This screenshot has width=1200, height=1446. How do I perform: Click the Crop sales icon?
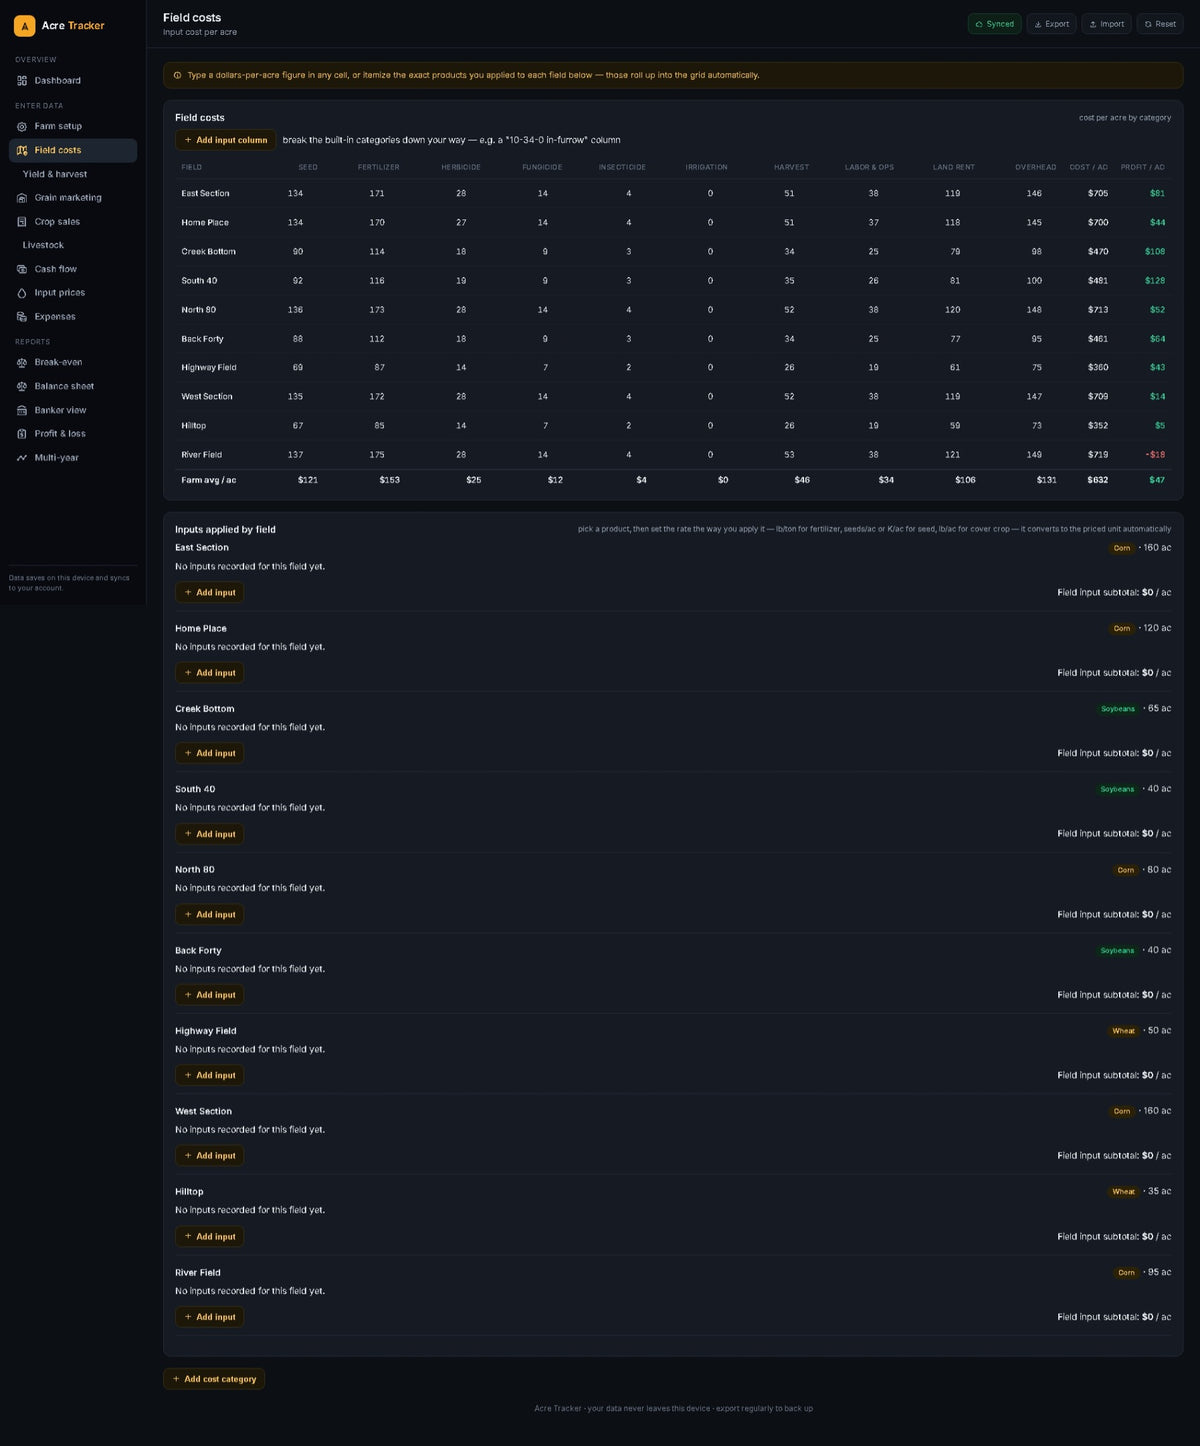[x=22, y=222]
